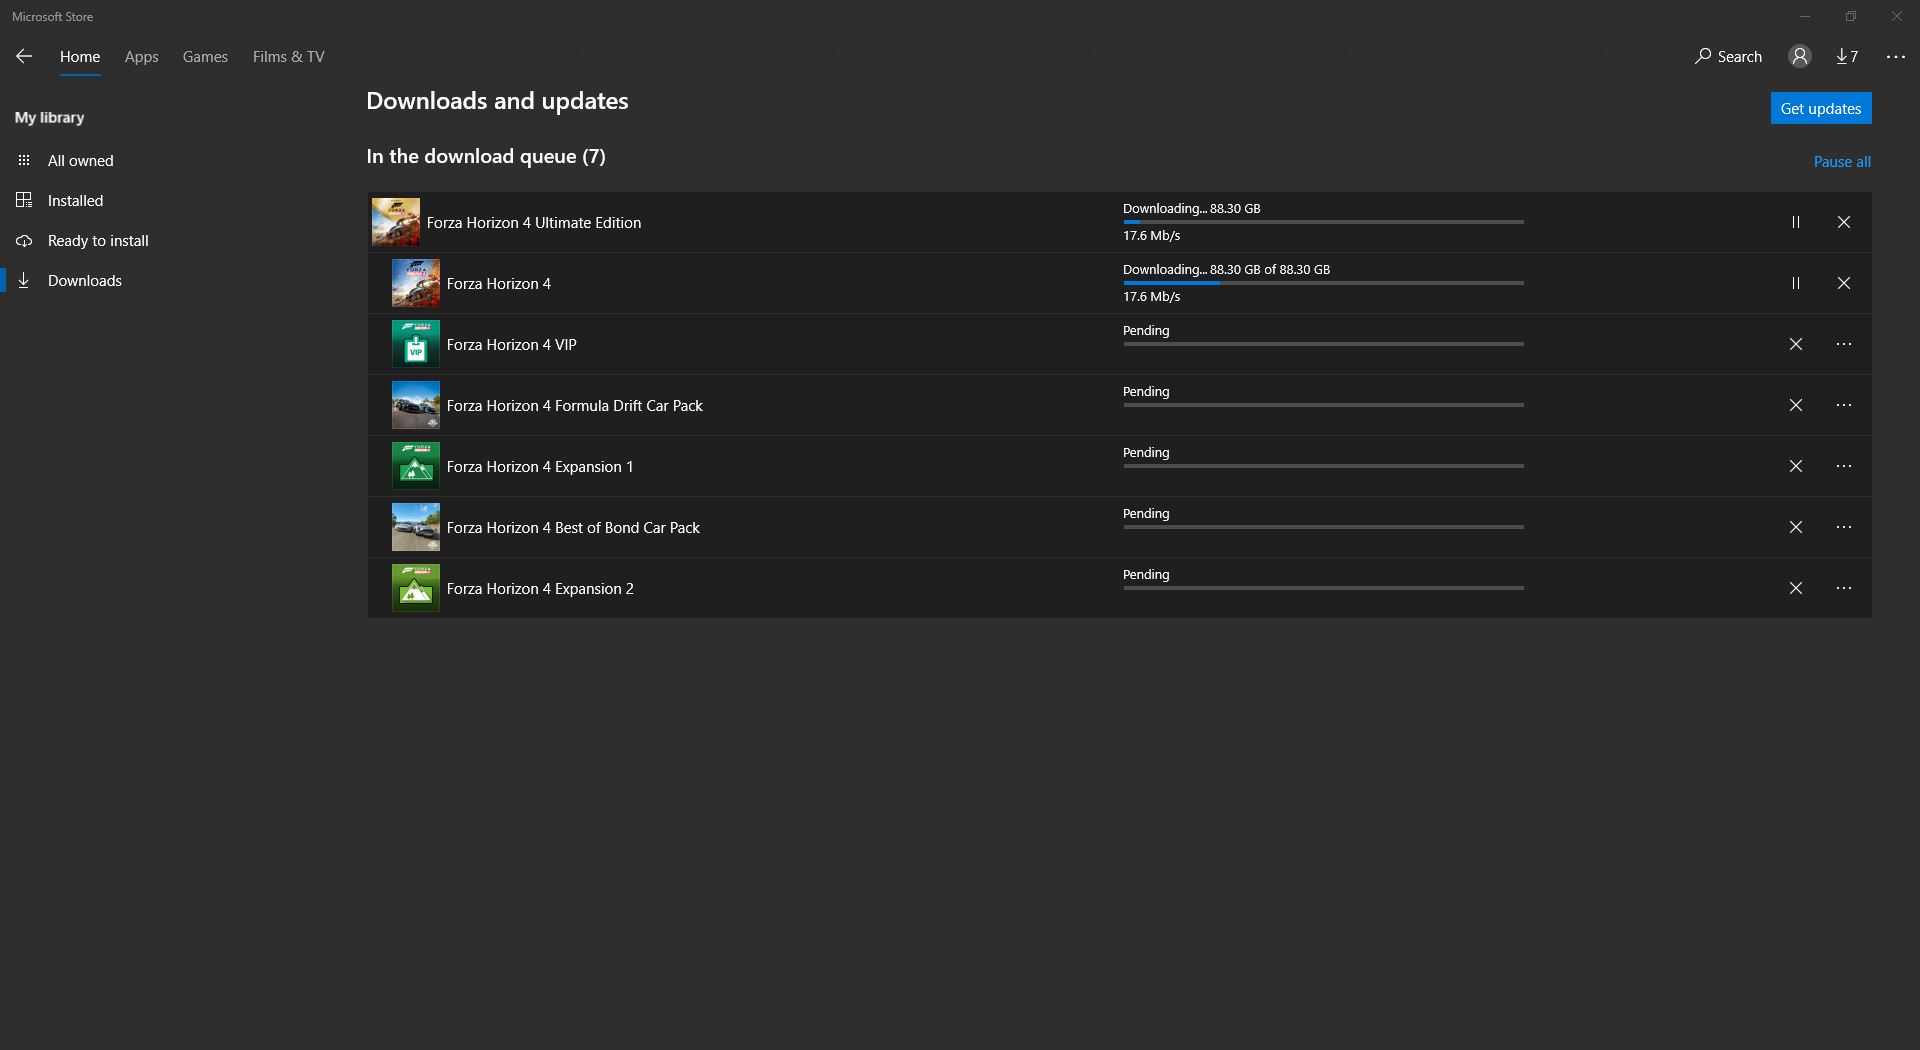Open Search in the Store
Viewport: 1920px width, 1050px height.
1728,57
